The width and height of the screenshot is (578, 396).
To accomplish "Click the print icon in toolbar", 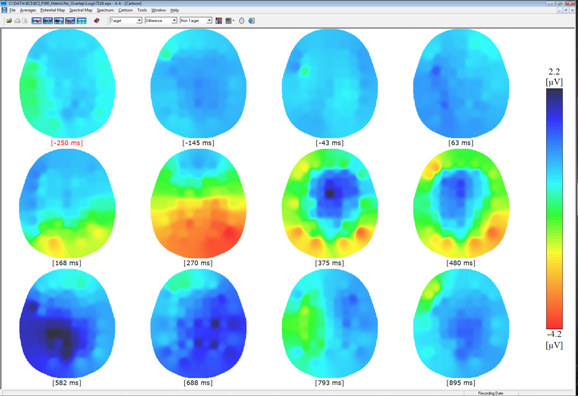I will [x=17, y=21].
